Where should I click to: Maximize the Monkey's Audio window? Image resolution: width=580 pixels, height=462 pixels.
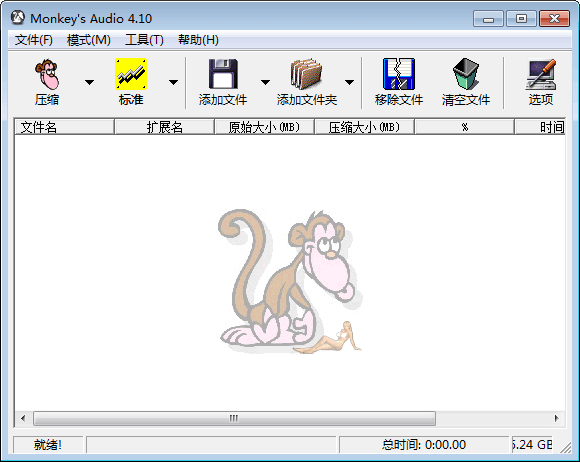pos(521,18)
